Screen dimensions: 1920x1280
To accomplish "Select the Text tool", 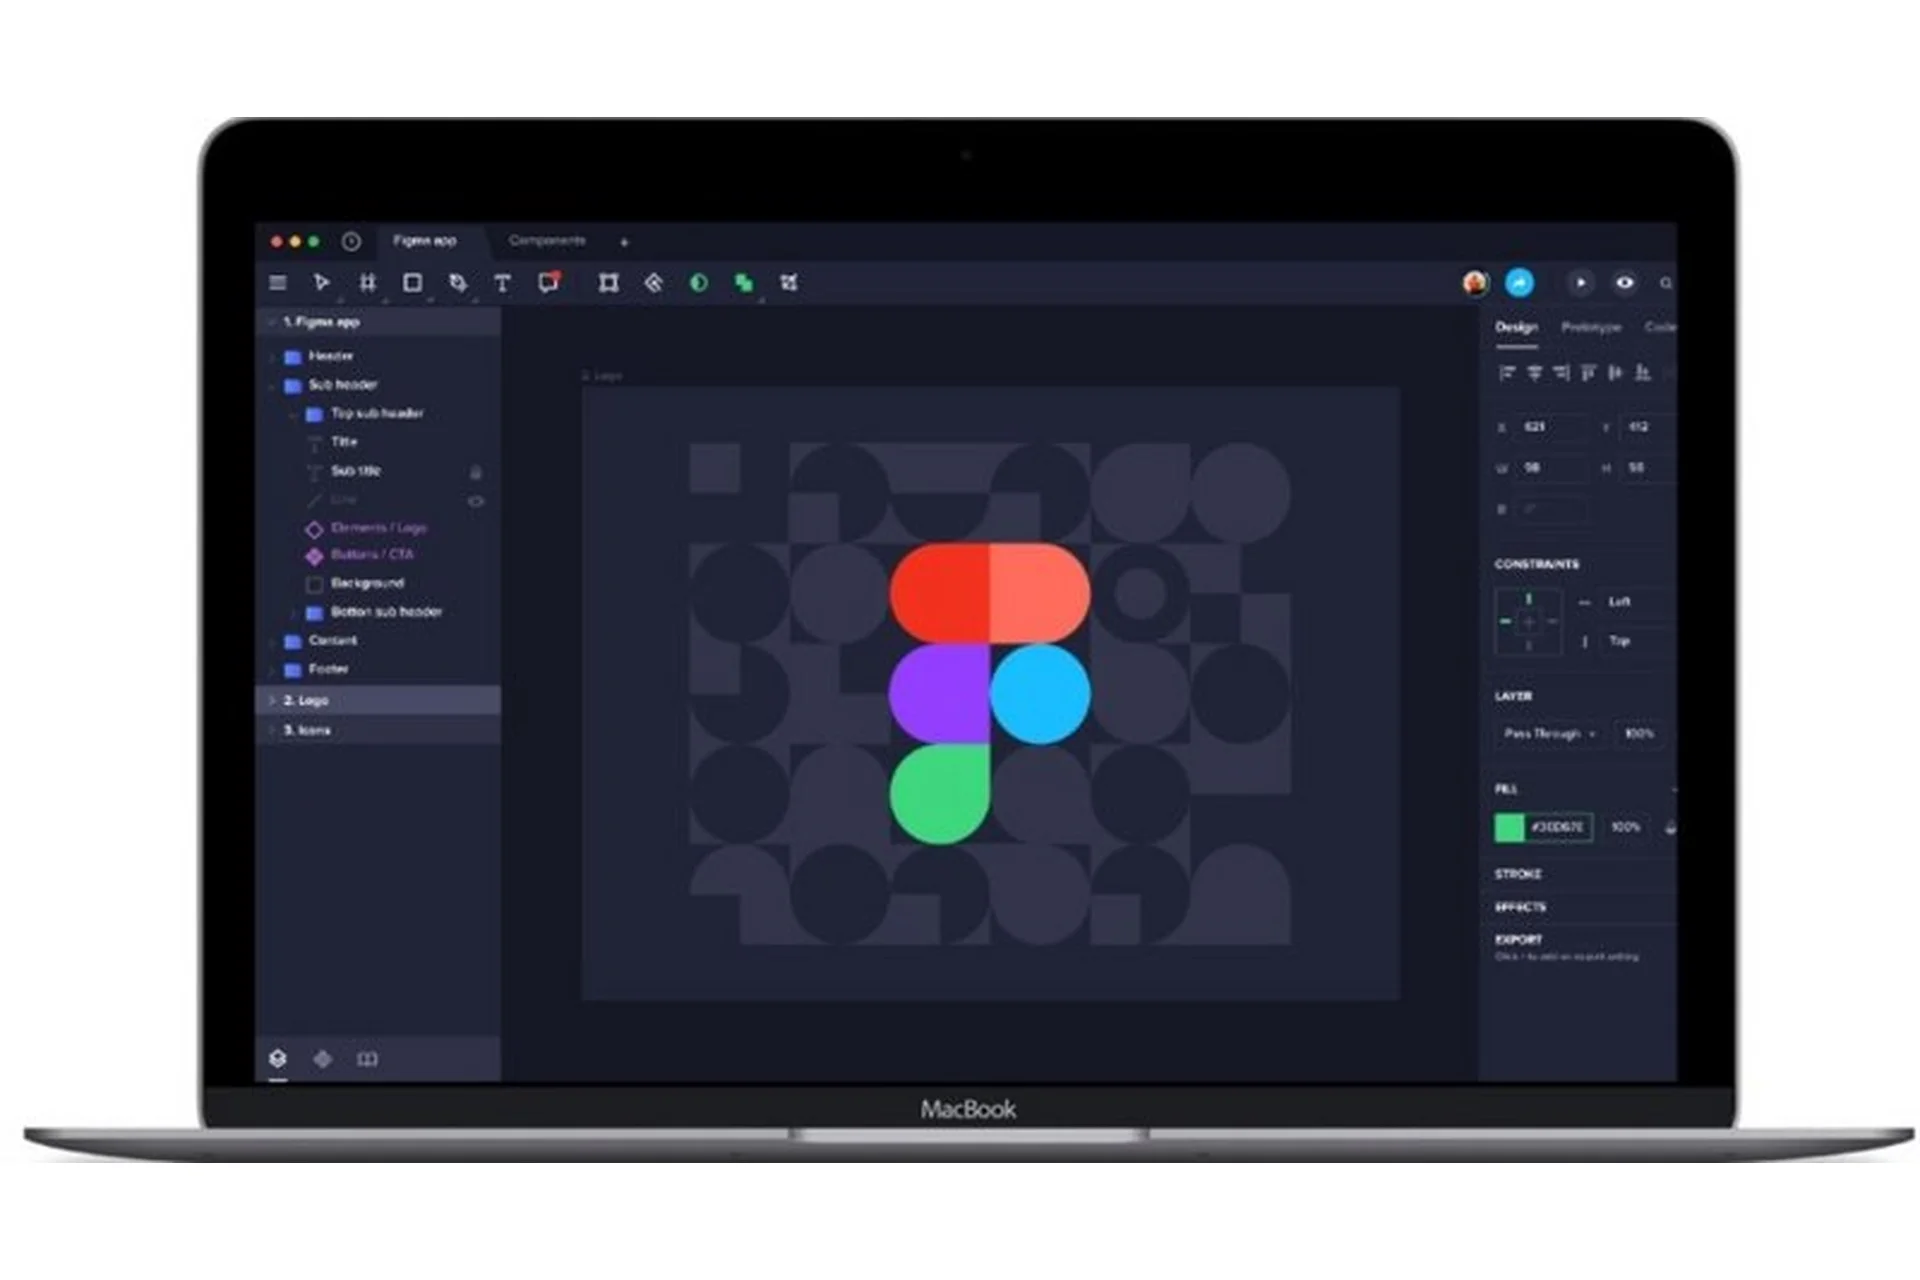I will click(x=502, y=284).
